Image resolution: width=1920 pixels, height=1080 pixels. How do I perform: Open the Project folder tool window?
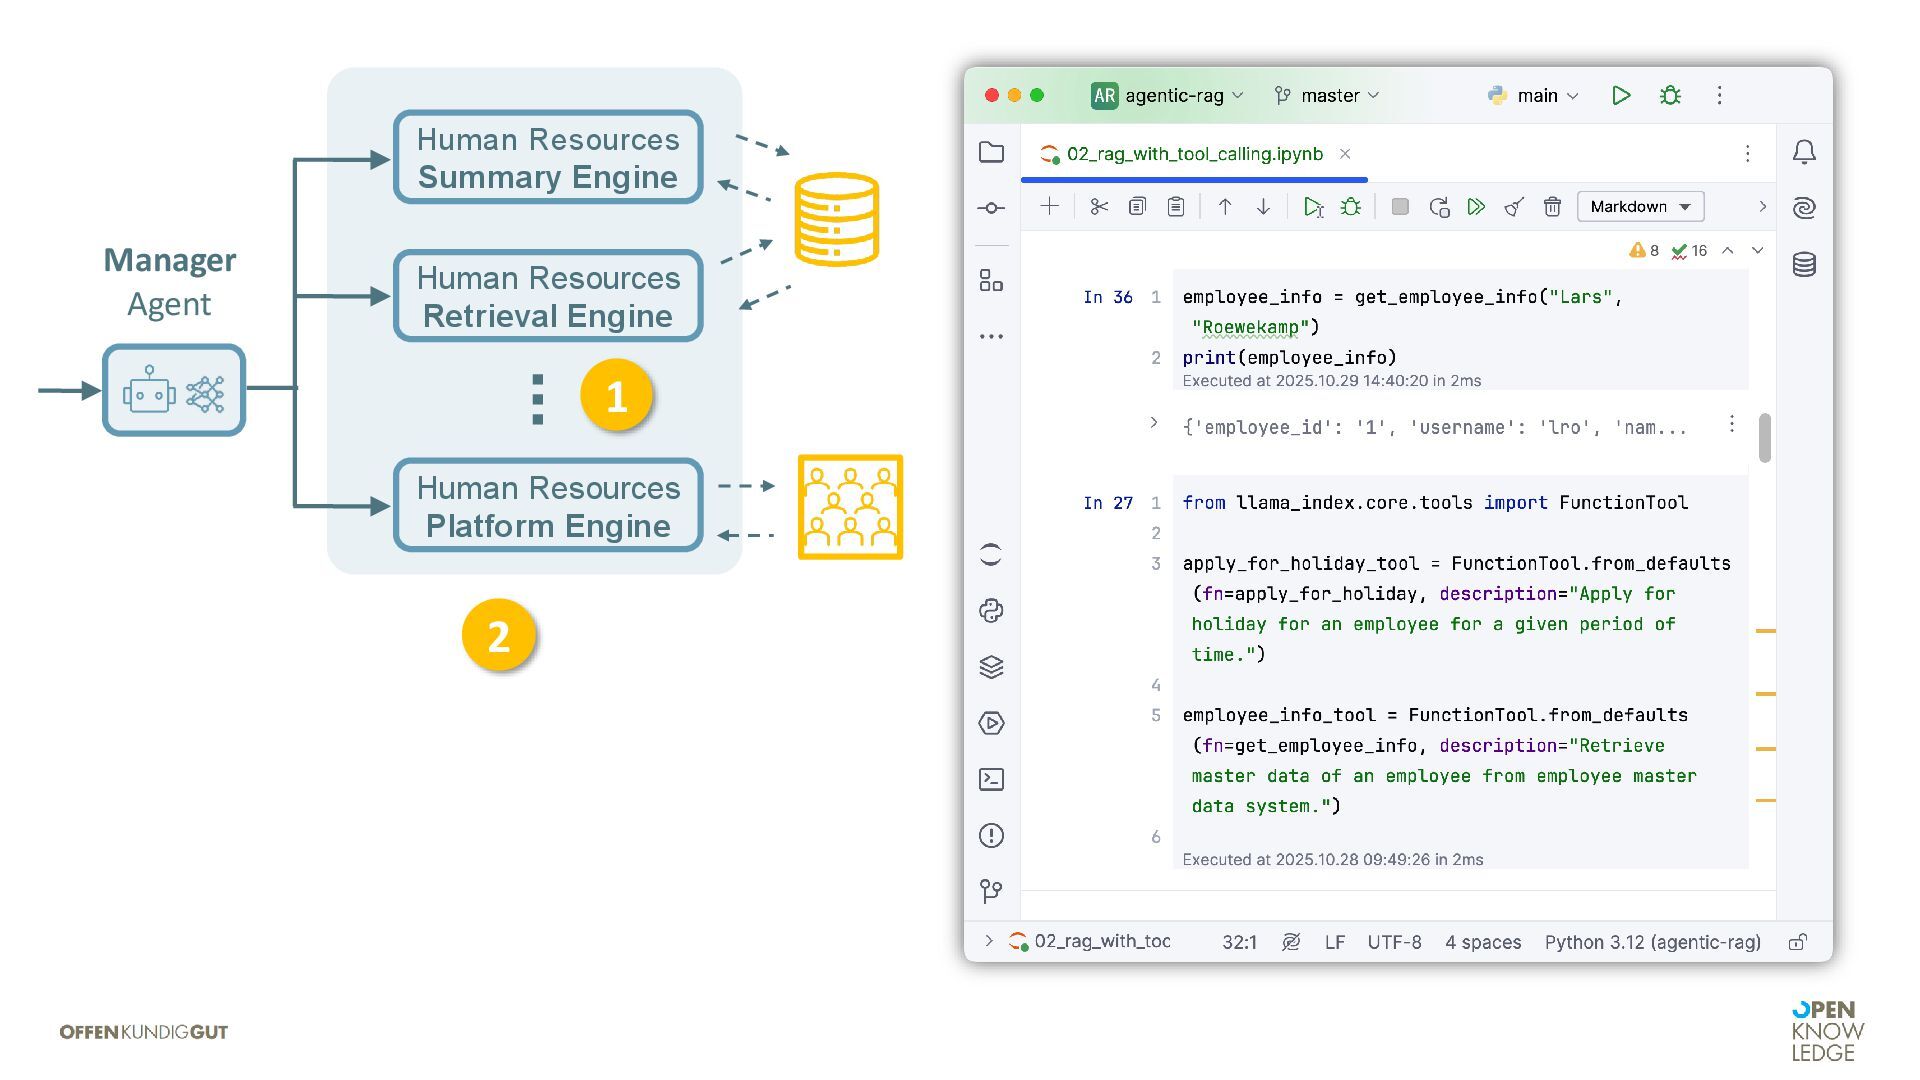click(x=991, y=152)
